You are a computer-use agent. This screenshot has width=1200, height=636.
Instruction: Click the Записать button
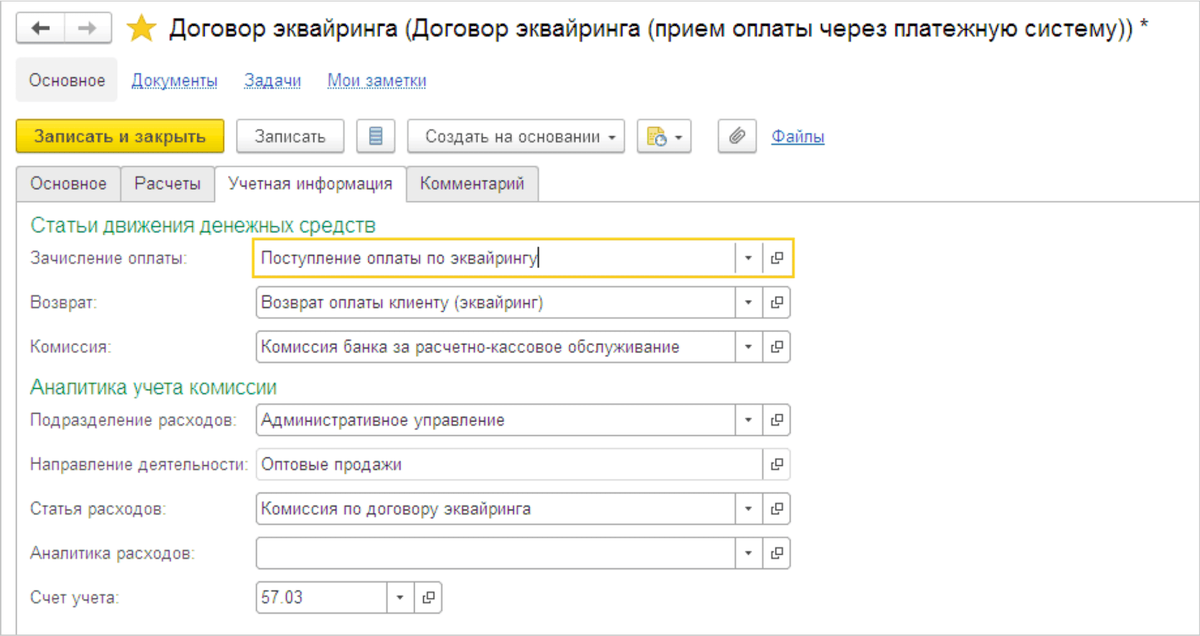290,136
